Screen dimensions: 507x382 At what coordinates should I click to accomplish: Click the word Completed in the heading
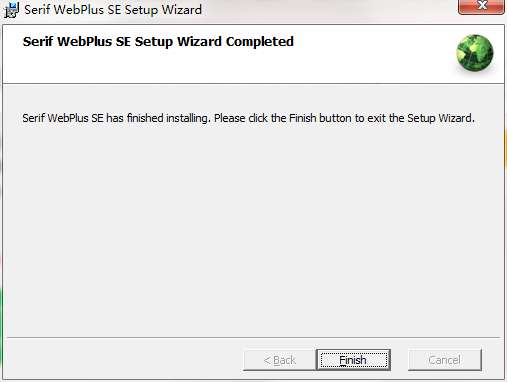pos(260,42)
